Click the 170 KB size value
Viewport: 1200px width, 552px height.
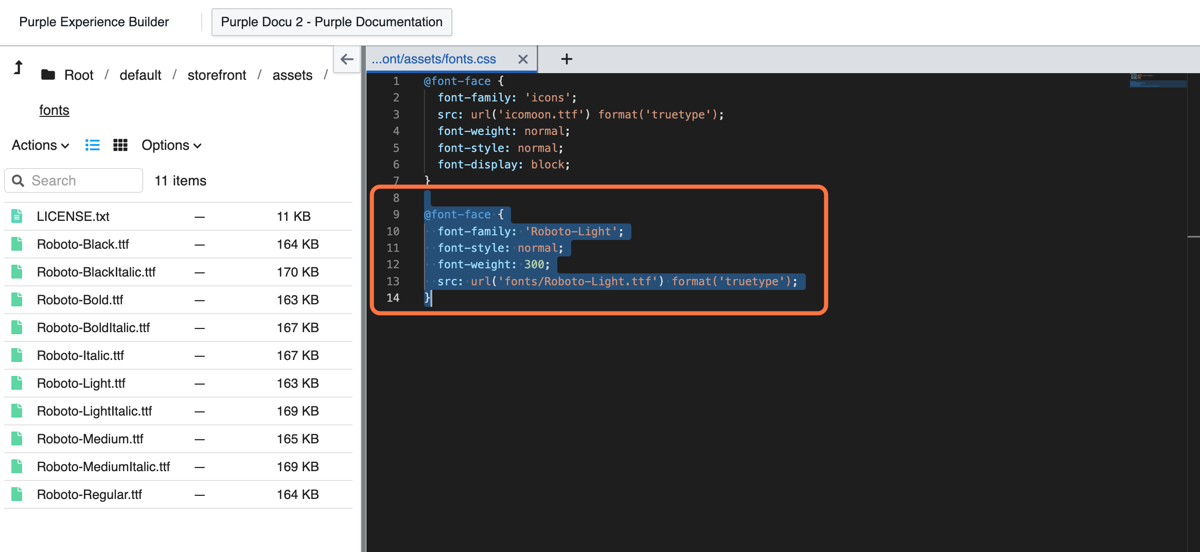[x=298, y=272]
